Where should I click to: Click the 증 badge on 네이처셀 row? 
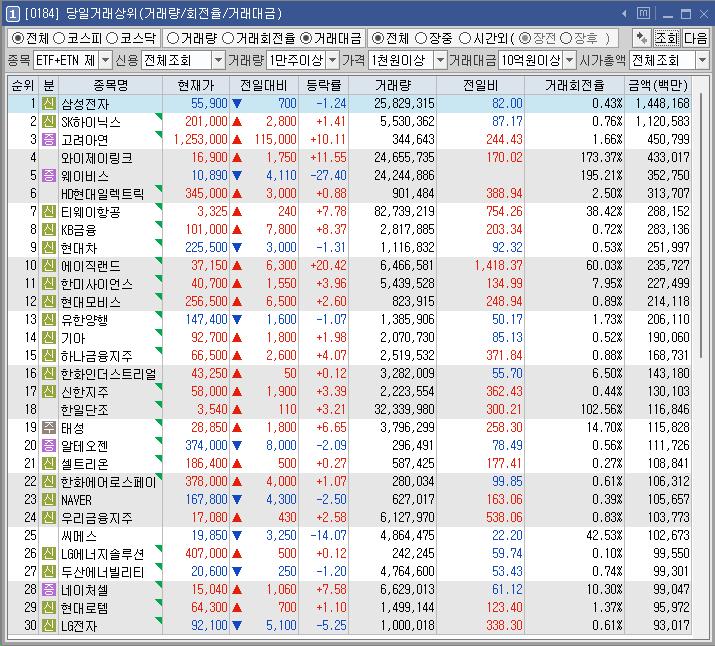tap(49, 589)
